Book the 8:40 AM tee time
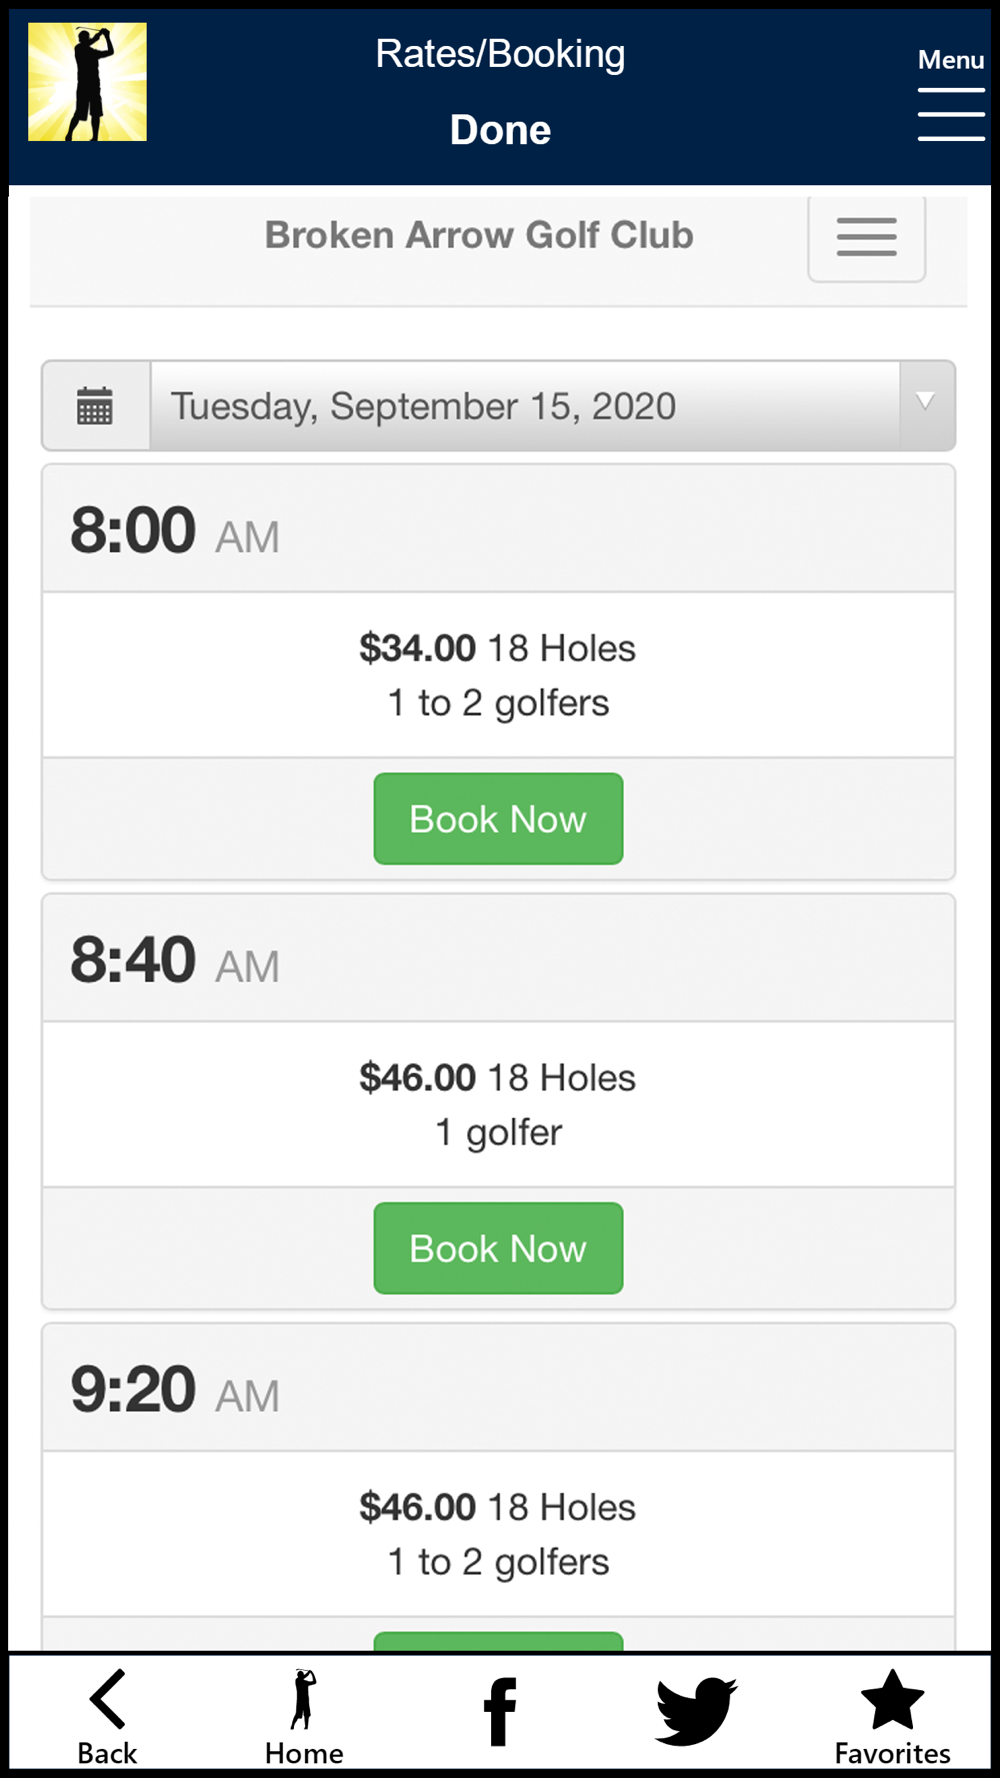Image resolution: width=1000 pixels, height=1778 pixels. (498, 1248)
